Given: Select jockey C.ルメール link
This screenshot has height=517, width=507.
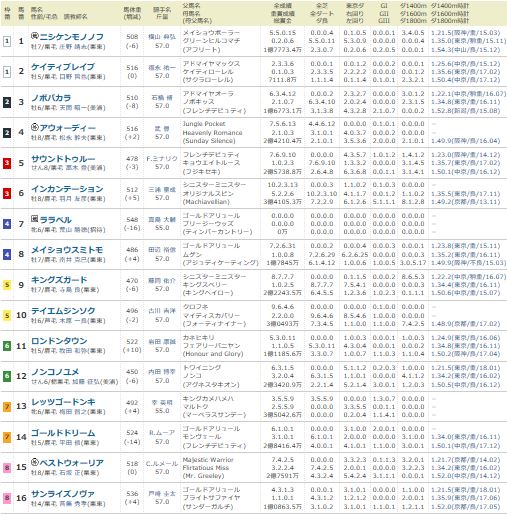Looking at the screenshot, I should coord(162,464).
